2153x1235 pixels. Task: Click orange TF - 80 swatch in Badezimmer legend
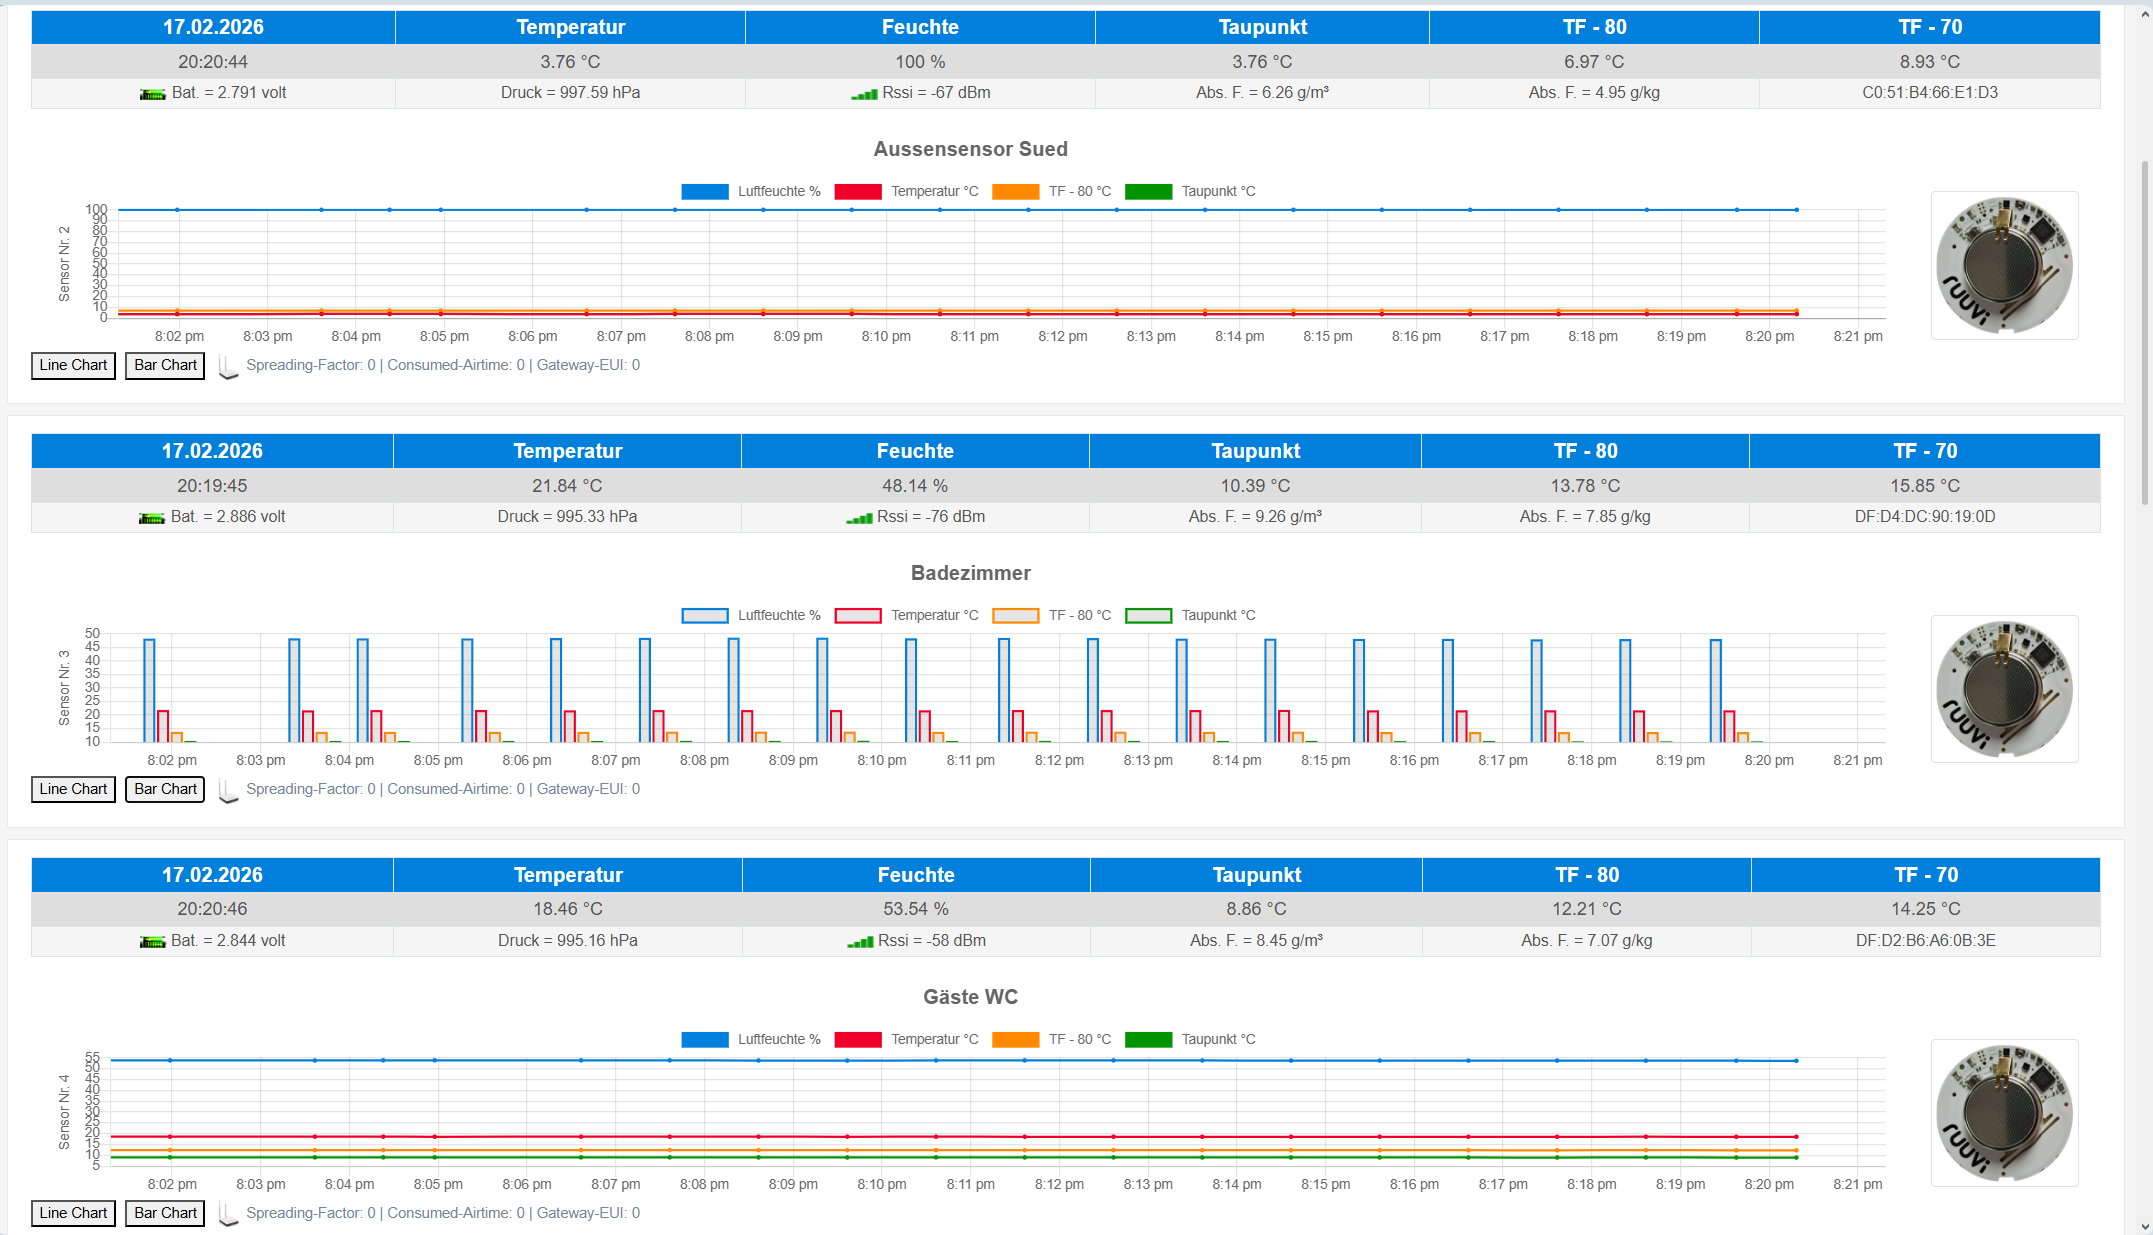1015,616
